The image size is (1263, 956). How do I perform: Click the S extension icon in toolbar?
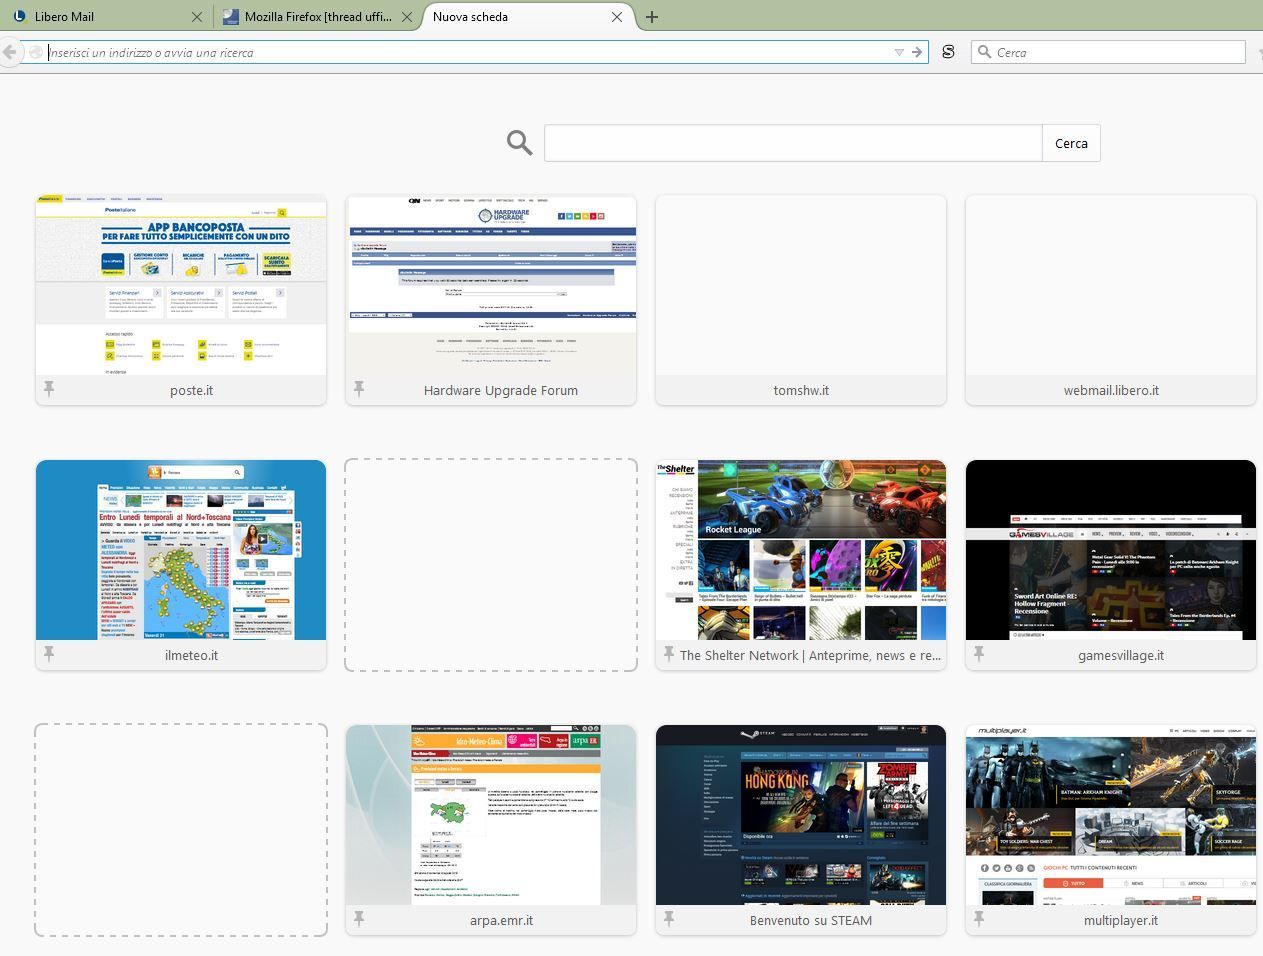pos(948,52)
